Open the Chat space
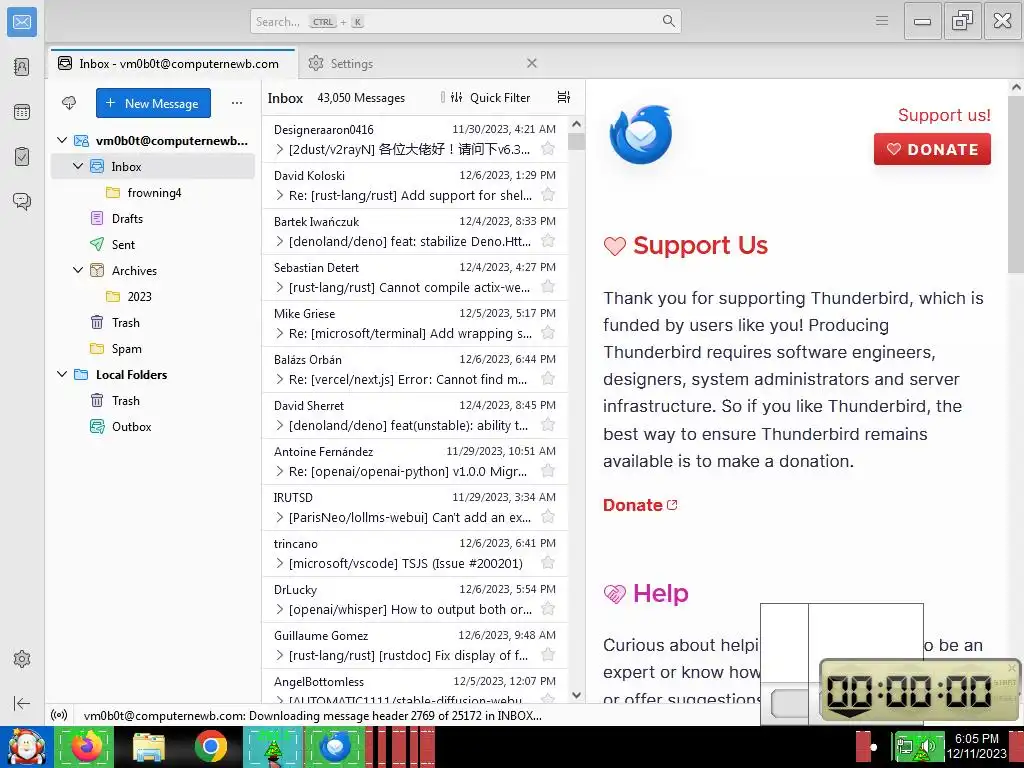Image resolution: width=1024 pixels, height=768 pixels. pos(22,201)
